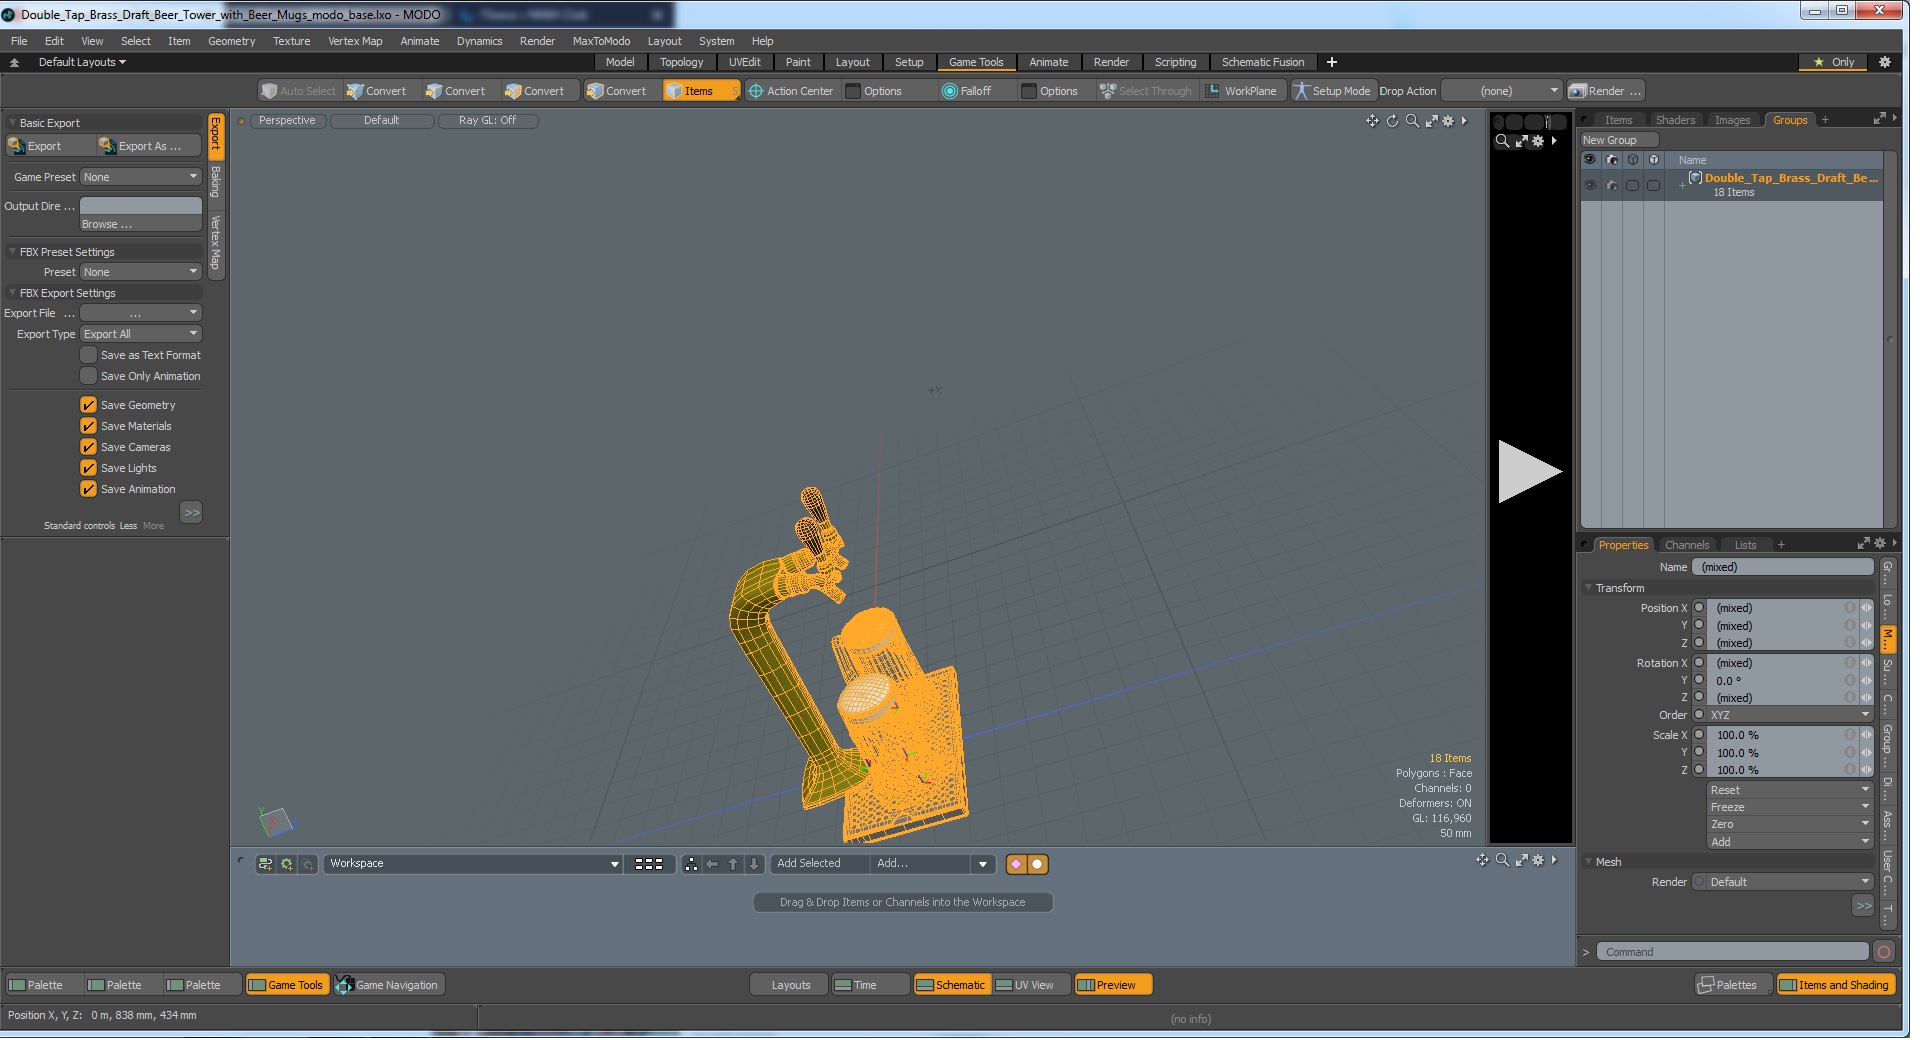Toggle visibility eye of Double_Tap group
Viewport: 1920px width, 1040px height.
pyautogui.click(x=1590, y=185)
